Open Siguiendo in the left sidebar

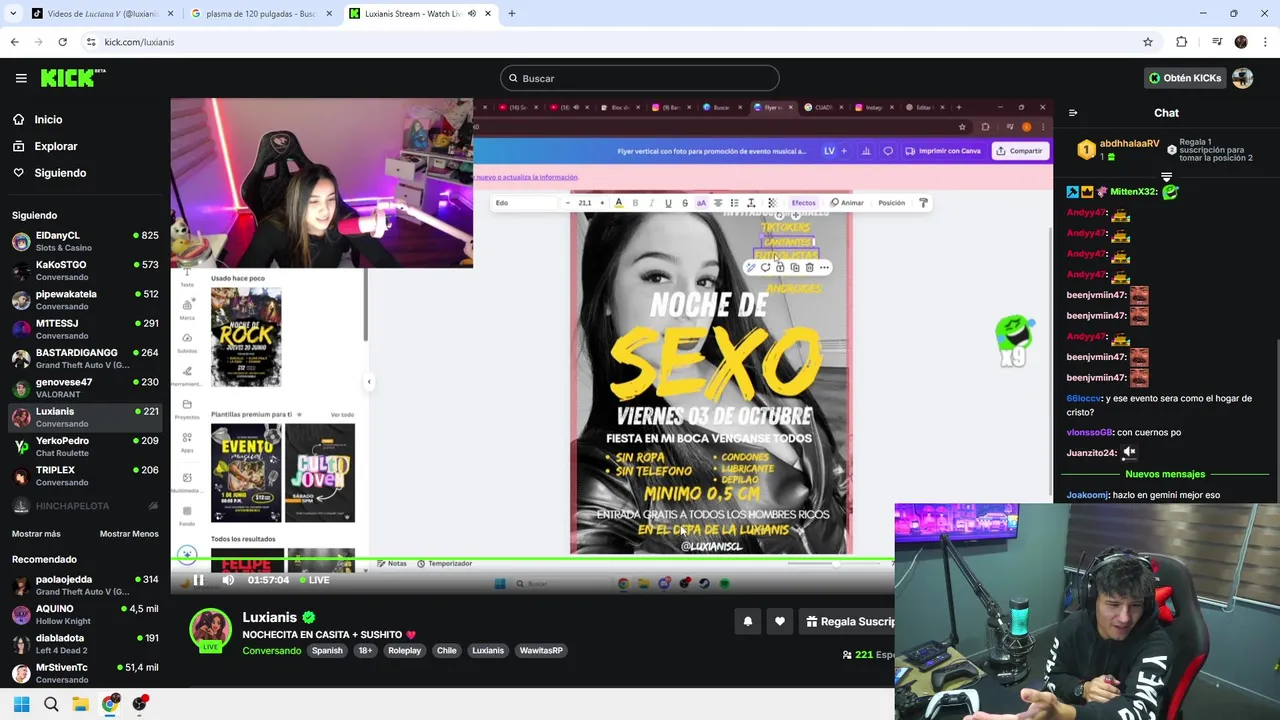click(60, 173)
